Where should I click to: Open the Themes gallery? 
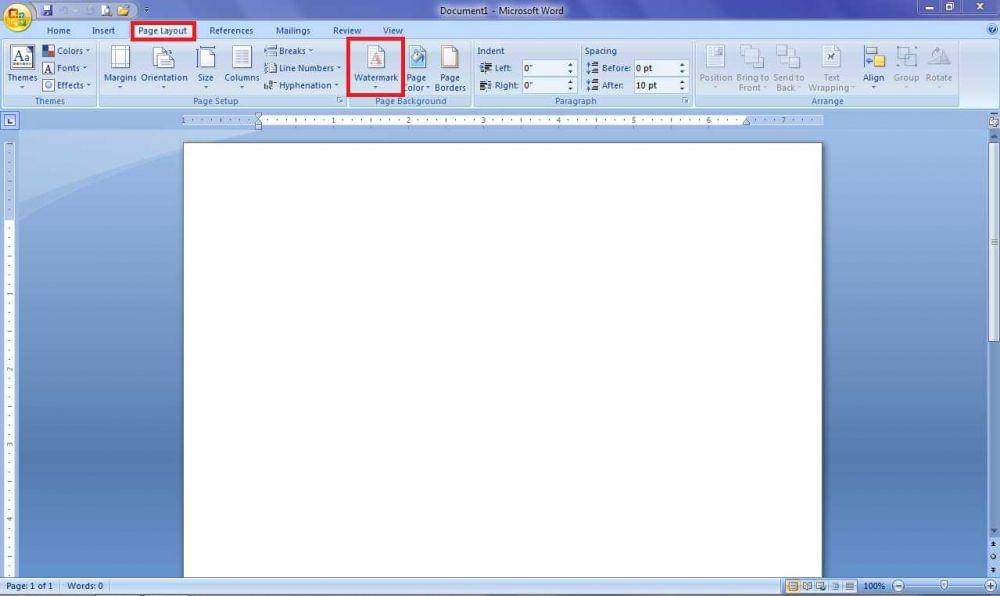(x=22, y=66)
